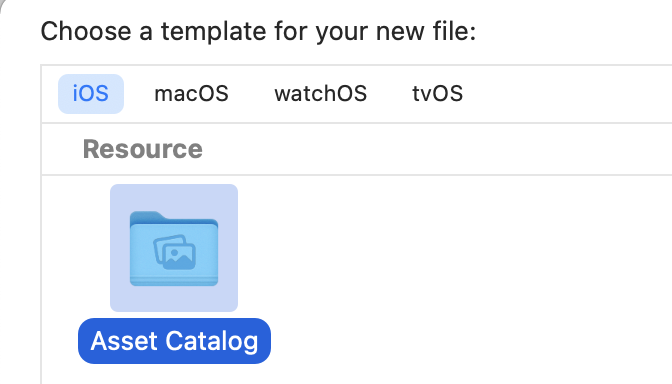Click the folder tab edge of the icon
The image size is (672, 384).
click(x=148, y=216)
